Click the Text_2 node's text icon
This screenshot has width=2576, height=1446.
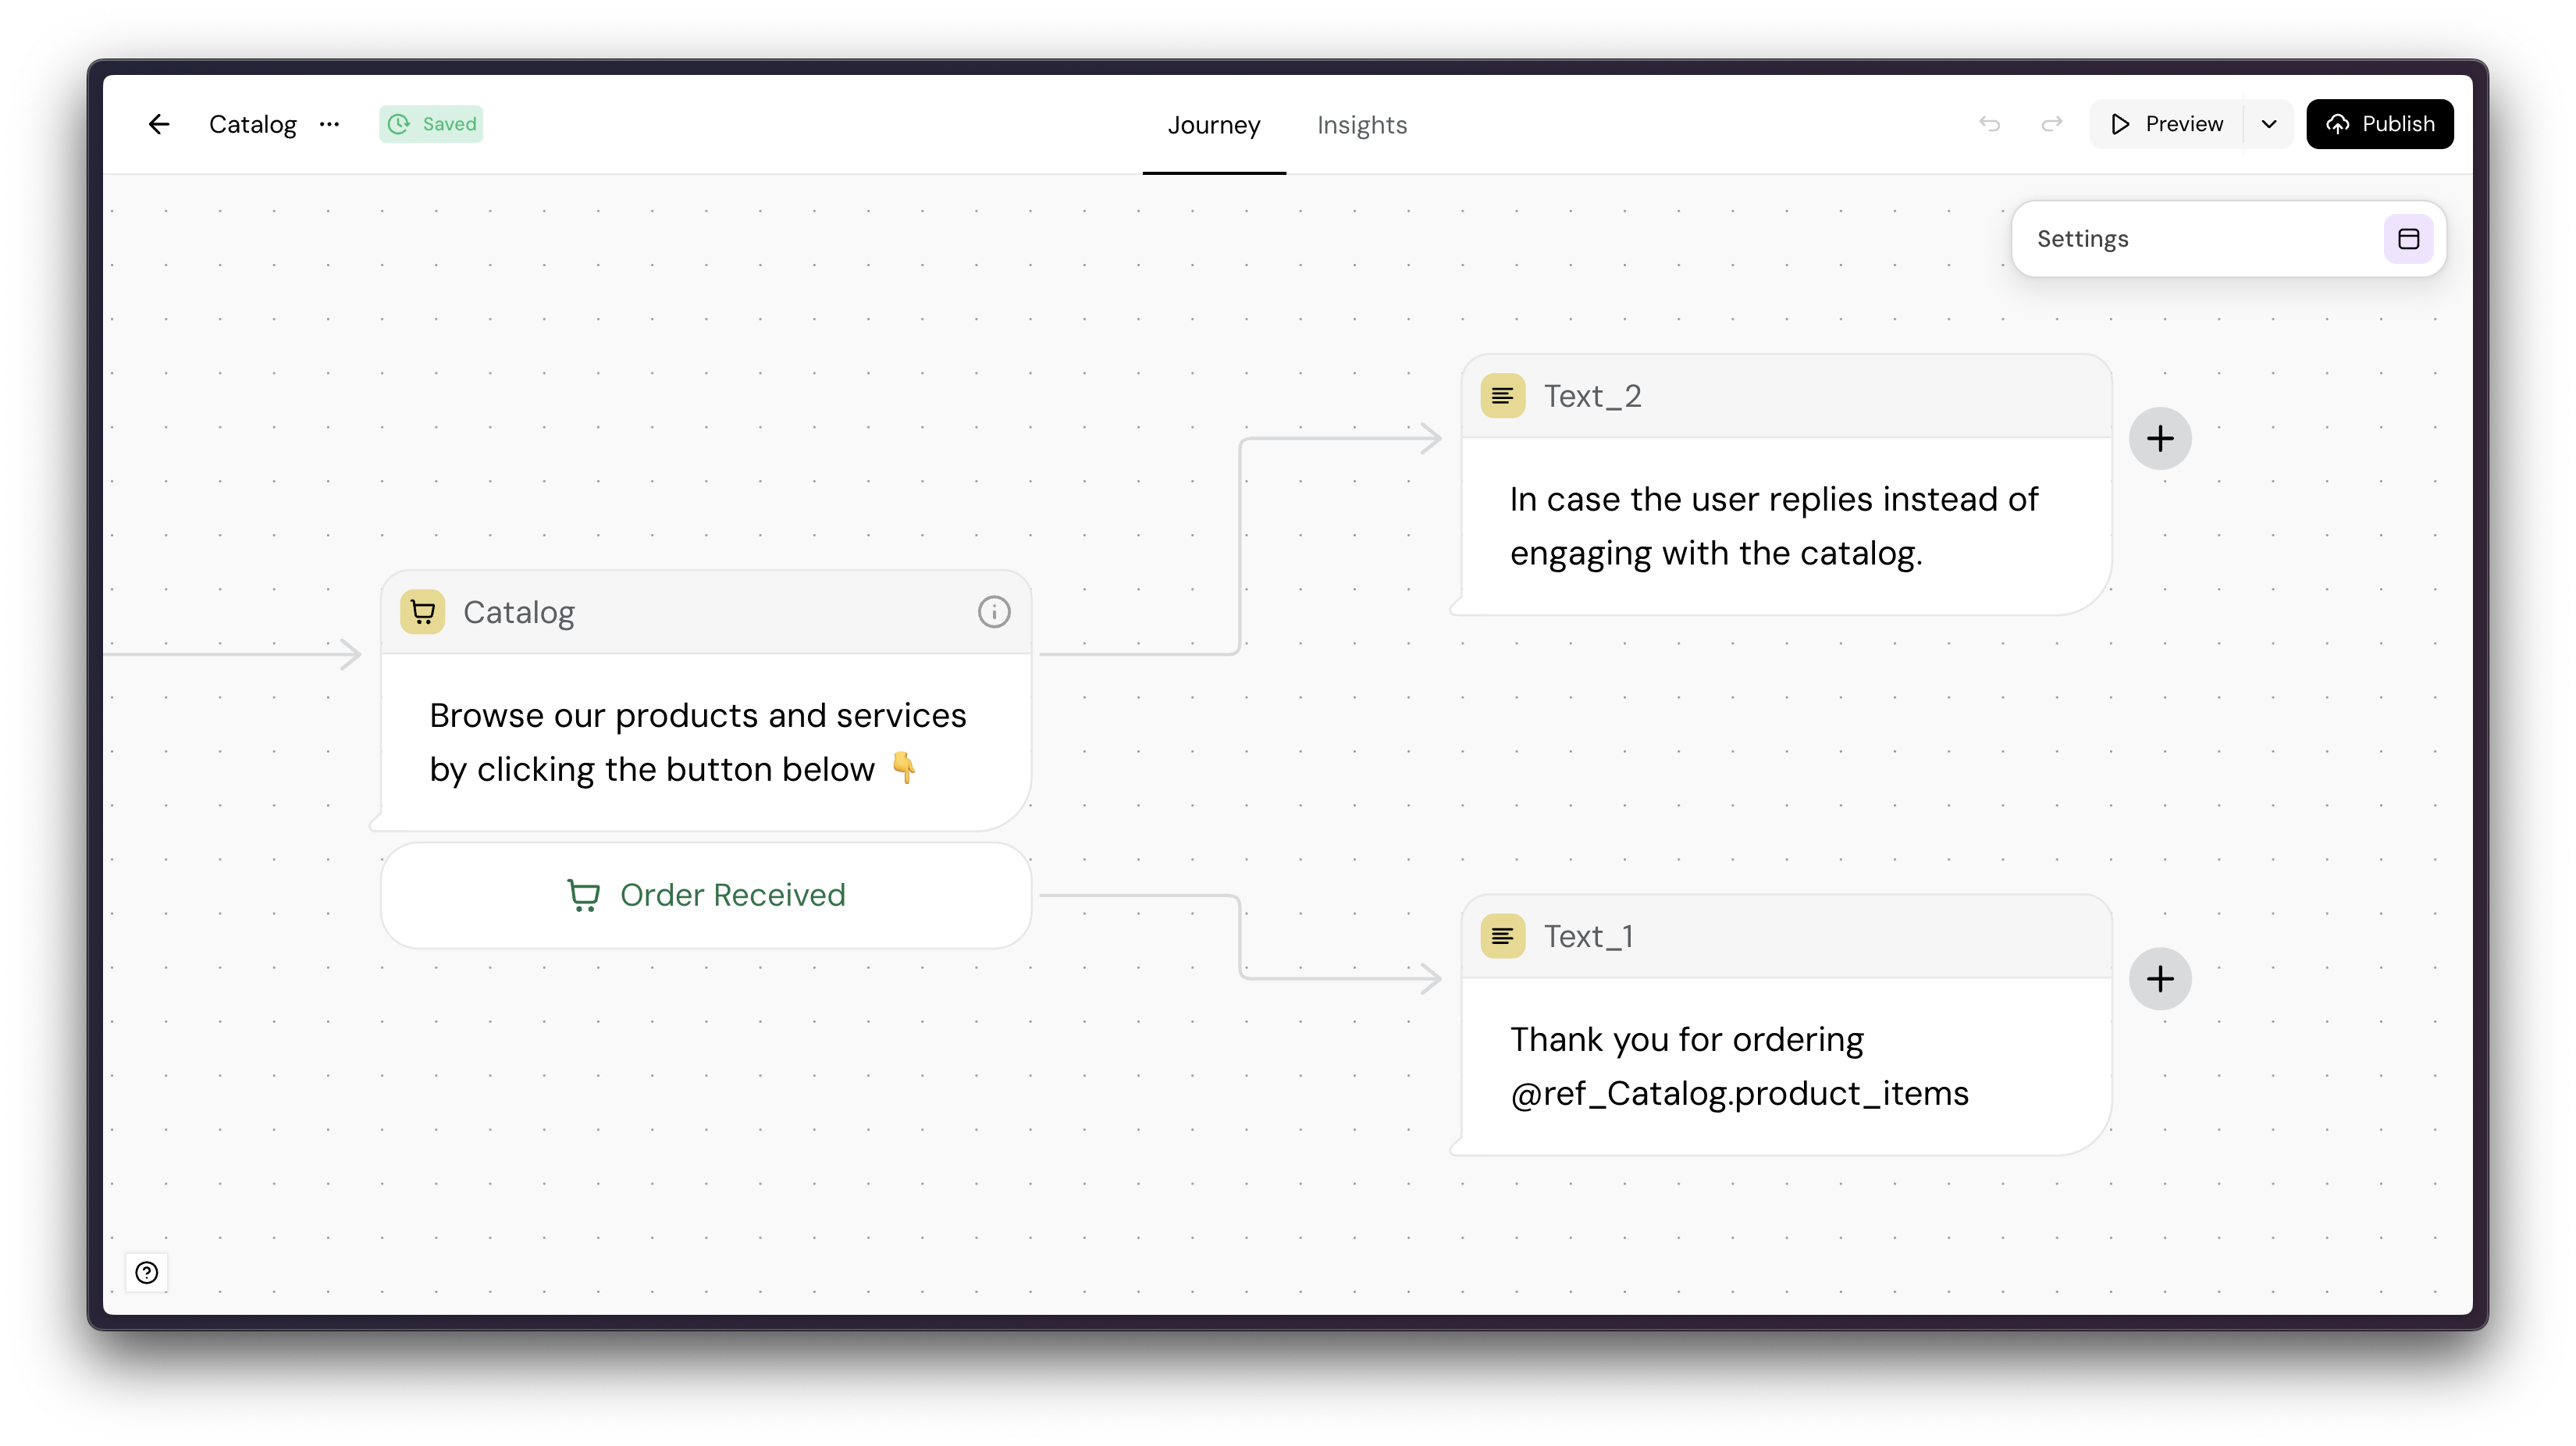[x=1502, y=396]
